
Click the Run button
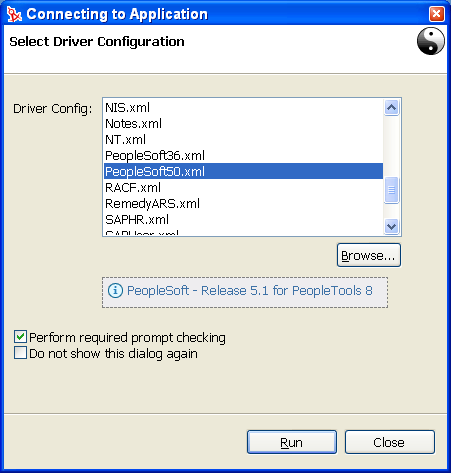(x=292, y=442)
